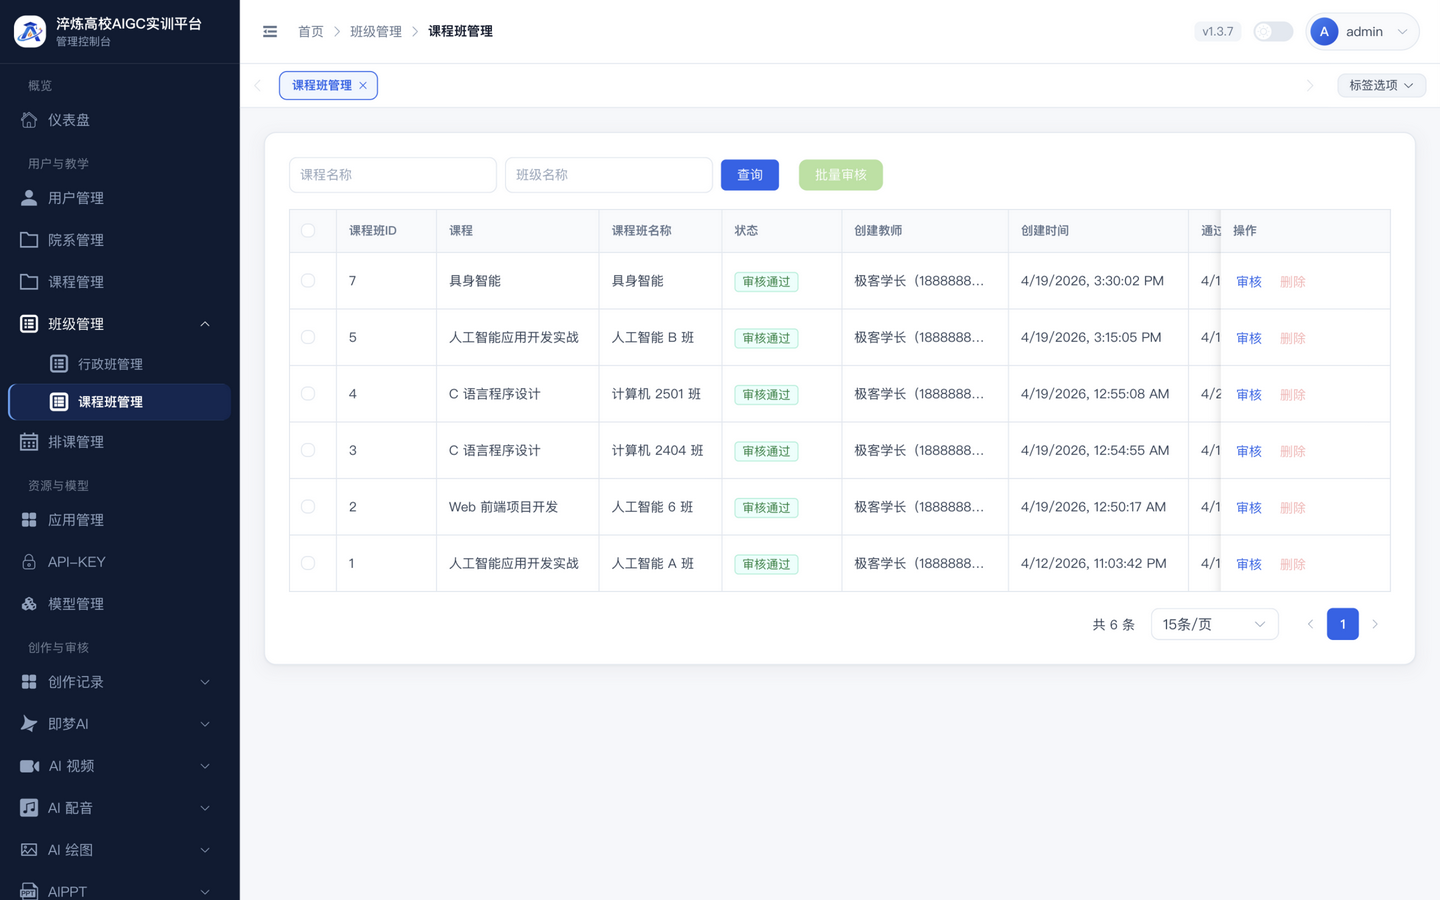Open the 标签选项 dropdown
This screenshot has width=1440, height=900.
(1381, 86)
